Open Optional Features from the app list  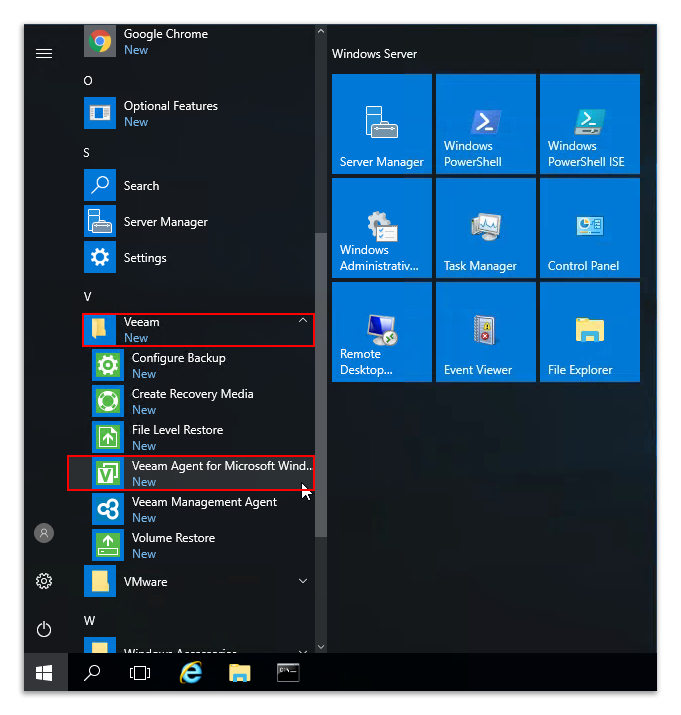[x=170, y=113]
